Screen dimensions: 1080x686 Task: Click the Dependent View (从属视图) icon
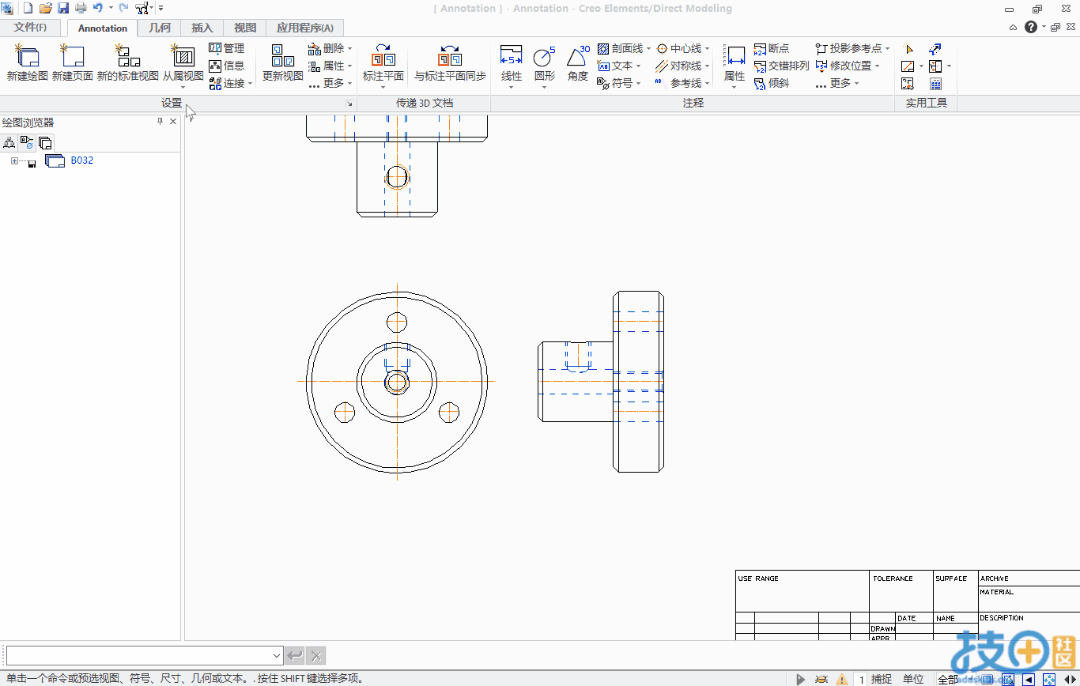coord(183,56)
